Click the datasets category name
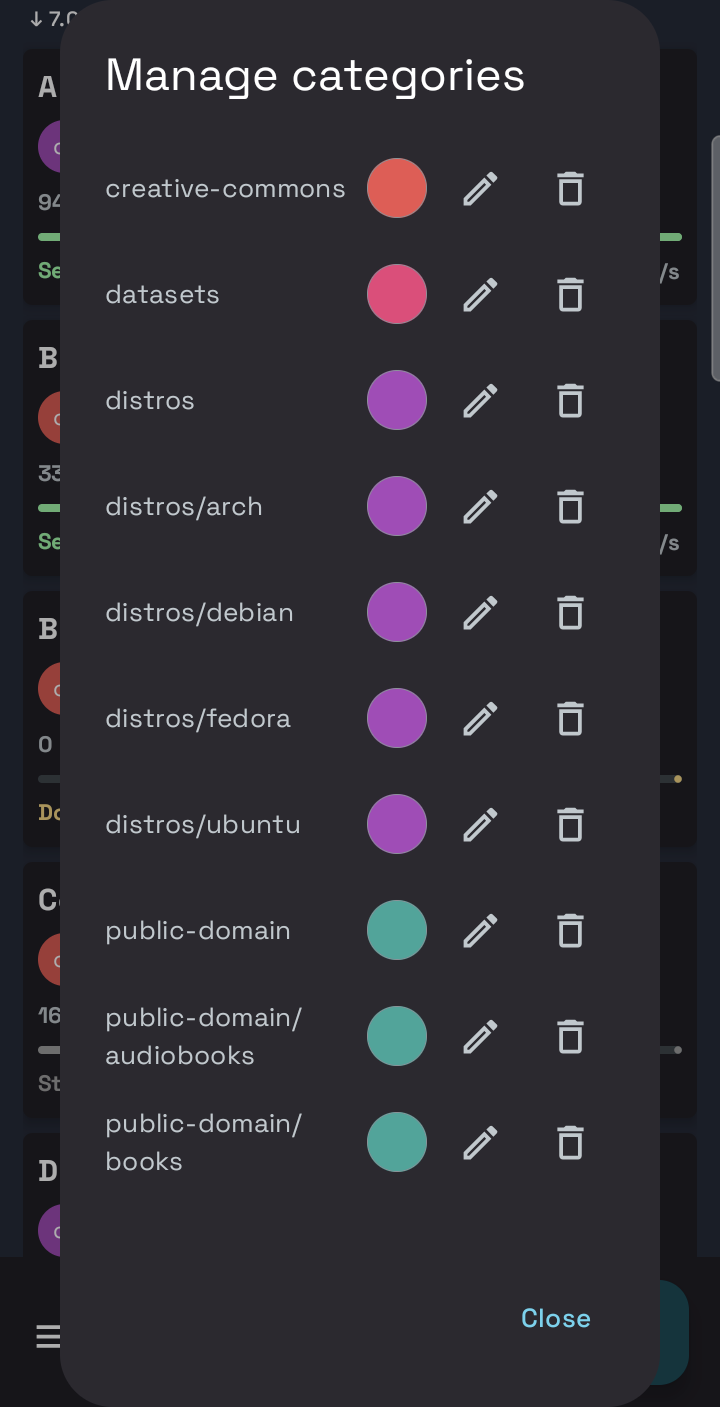Image resolution: width=720 pixels, height=1407 pixels. click(162, 294)
